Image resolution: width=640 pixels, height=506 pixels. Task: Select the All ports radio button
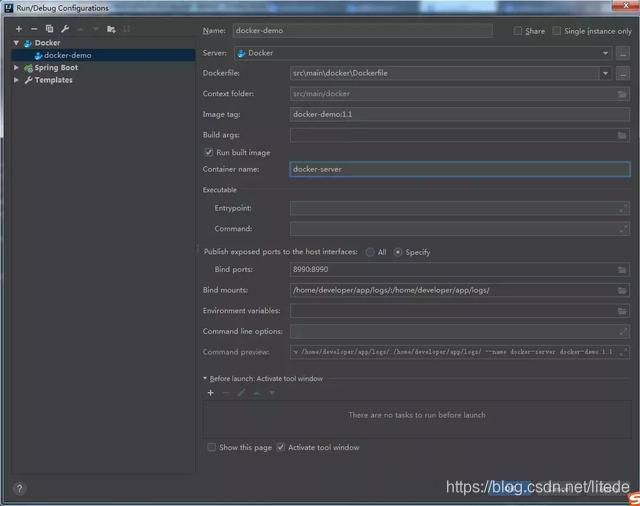[x=370, y=252]
